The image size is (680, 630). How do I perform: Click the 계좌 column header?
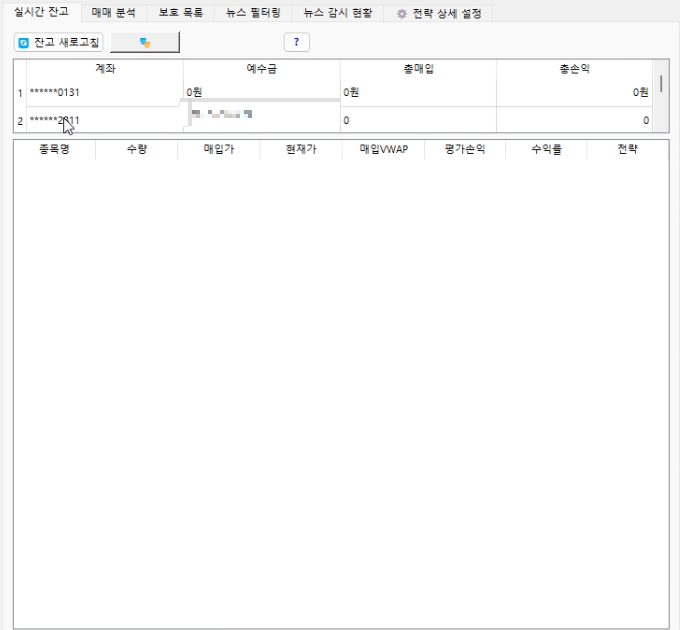click(x=105, y=69)
